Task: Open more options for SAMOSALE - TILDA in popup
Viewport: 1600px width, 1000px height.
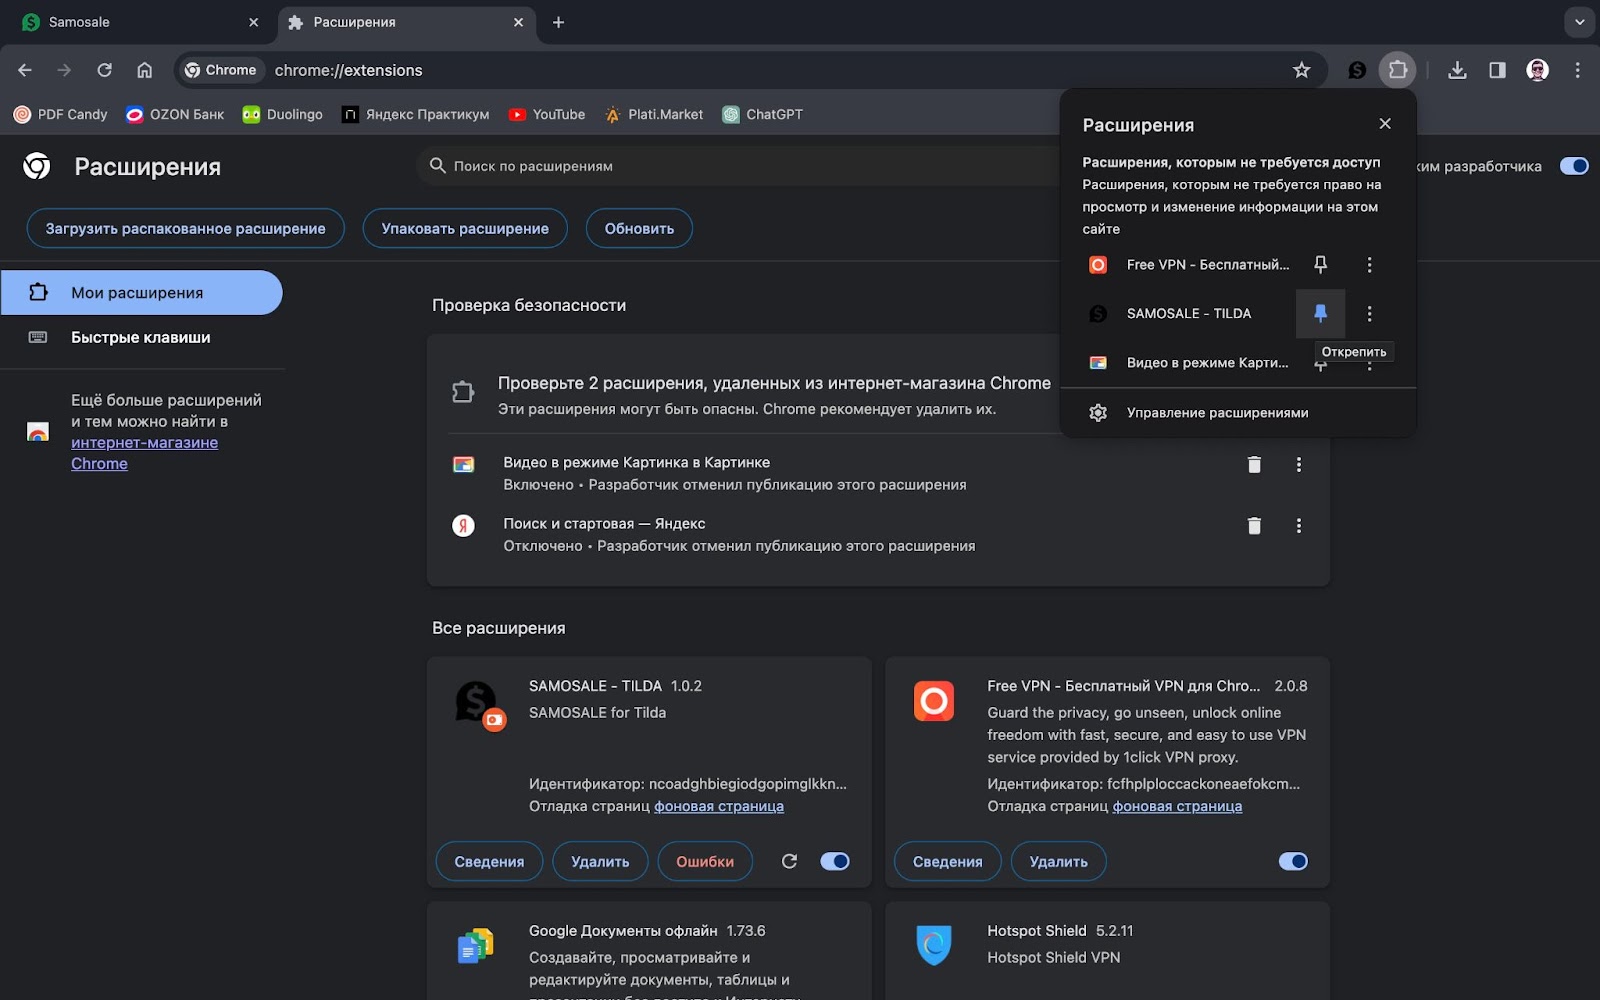Action: [1369, 313]
